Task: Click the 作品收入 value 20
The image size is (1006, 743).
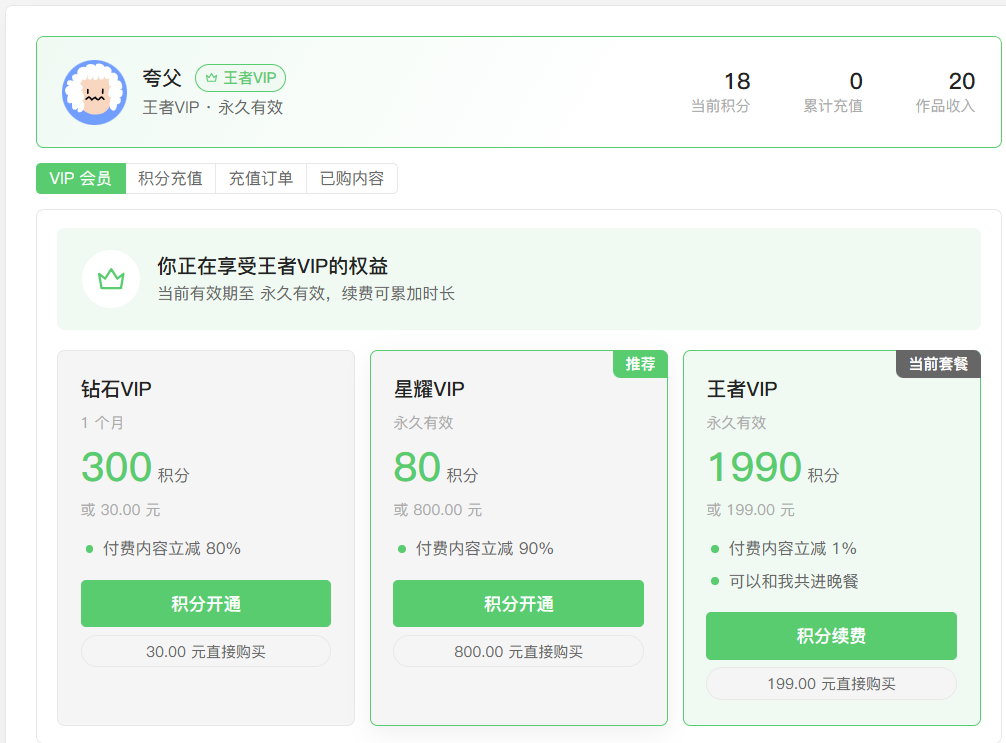Action: pyautogui.click(x=962, y=81)
